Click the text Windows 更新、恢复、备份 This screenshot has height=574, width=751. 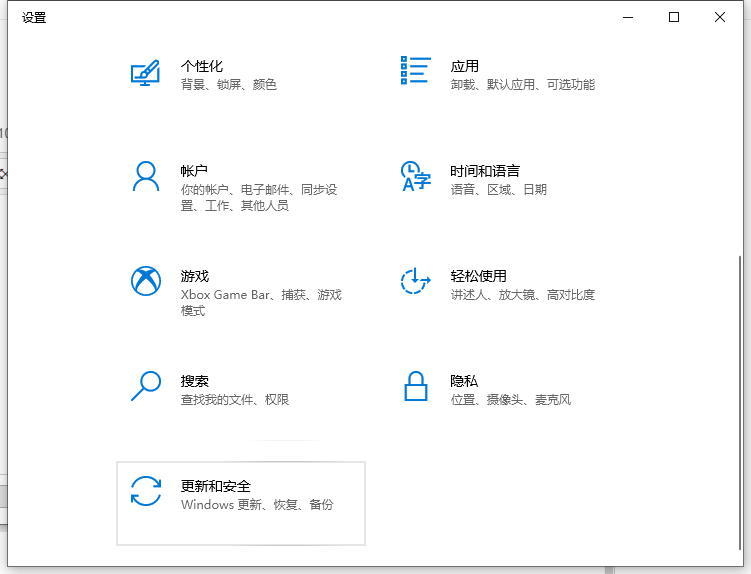click(x=257, y=505)
